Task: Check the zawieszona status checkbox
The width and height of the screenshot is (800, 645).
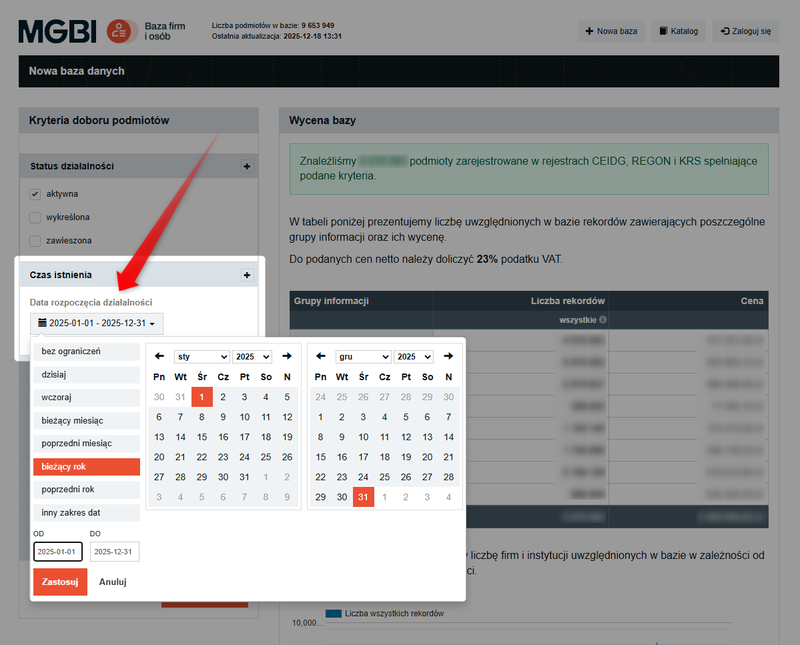Action: [34, 240]
